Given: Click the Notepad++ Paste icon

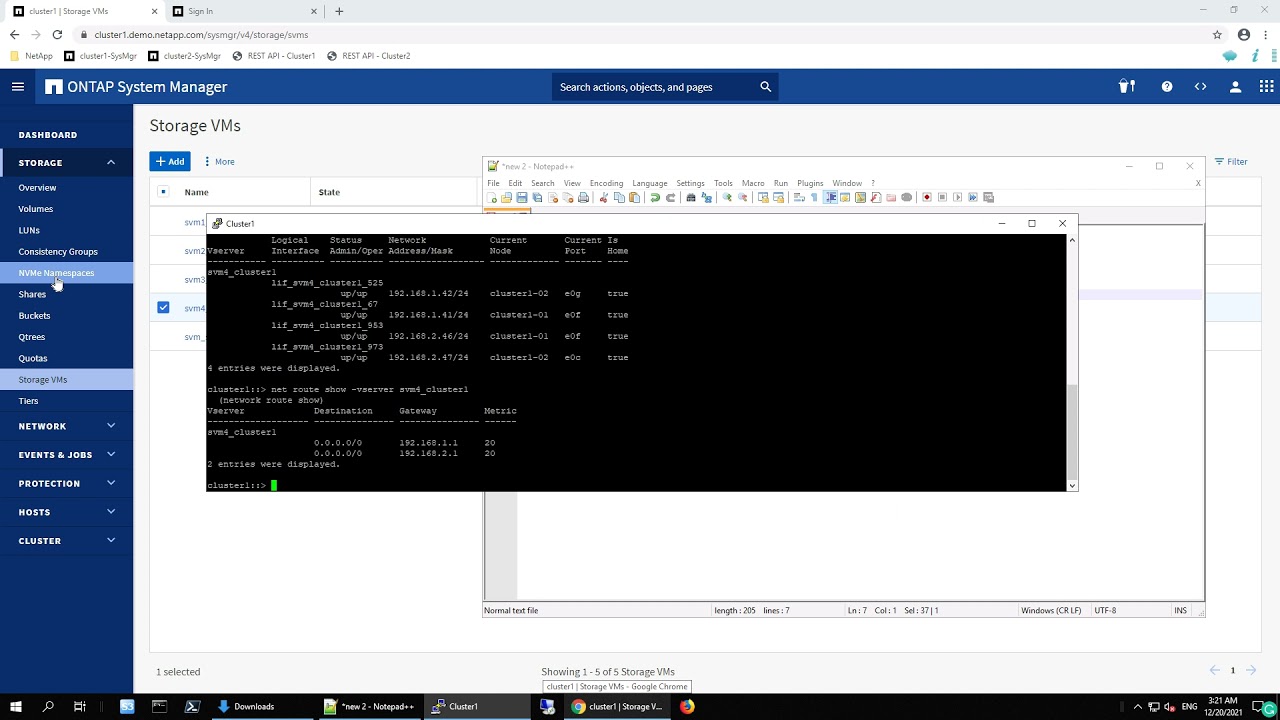Looking at the screenshot, I should click(x=634, y=197).
